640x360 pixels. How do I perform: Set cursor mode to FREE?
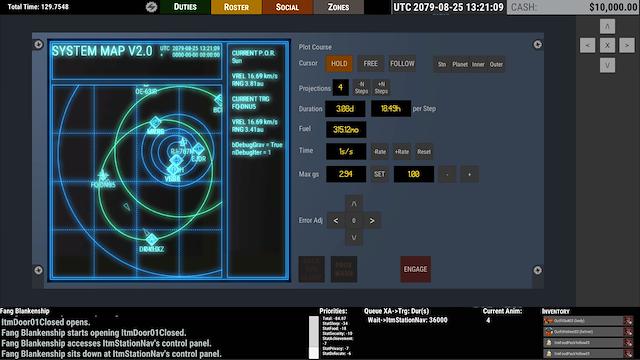370,64
